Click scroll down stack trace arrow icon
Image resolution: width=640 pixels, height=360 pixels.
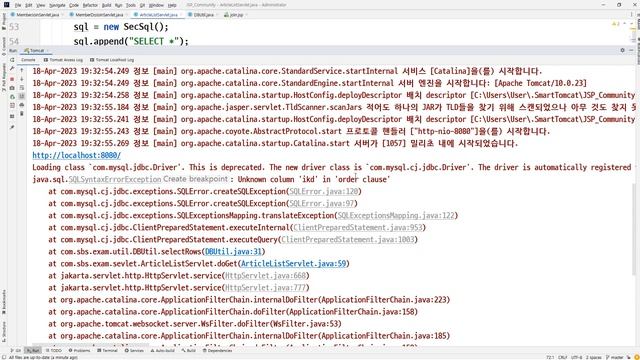click(x=22, y=79)
